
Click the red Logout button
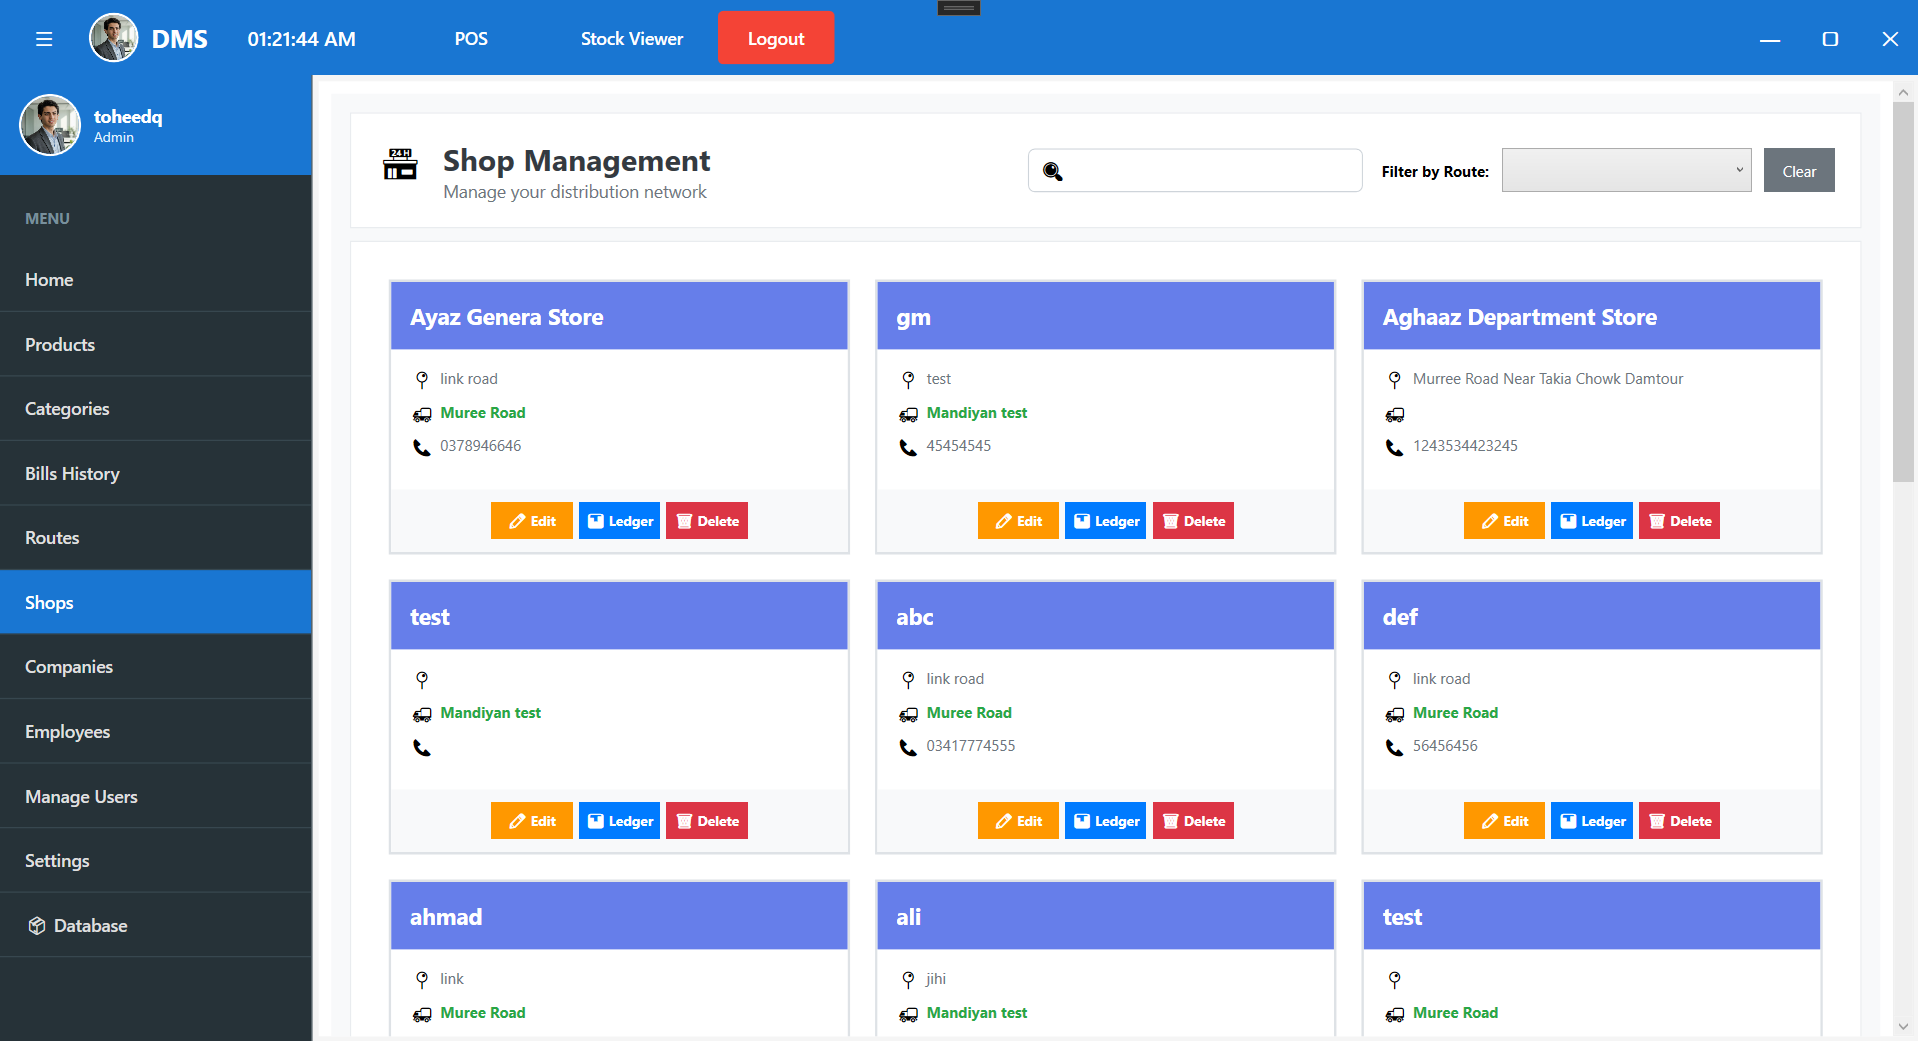(776, 38)
